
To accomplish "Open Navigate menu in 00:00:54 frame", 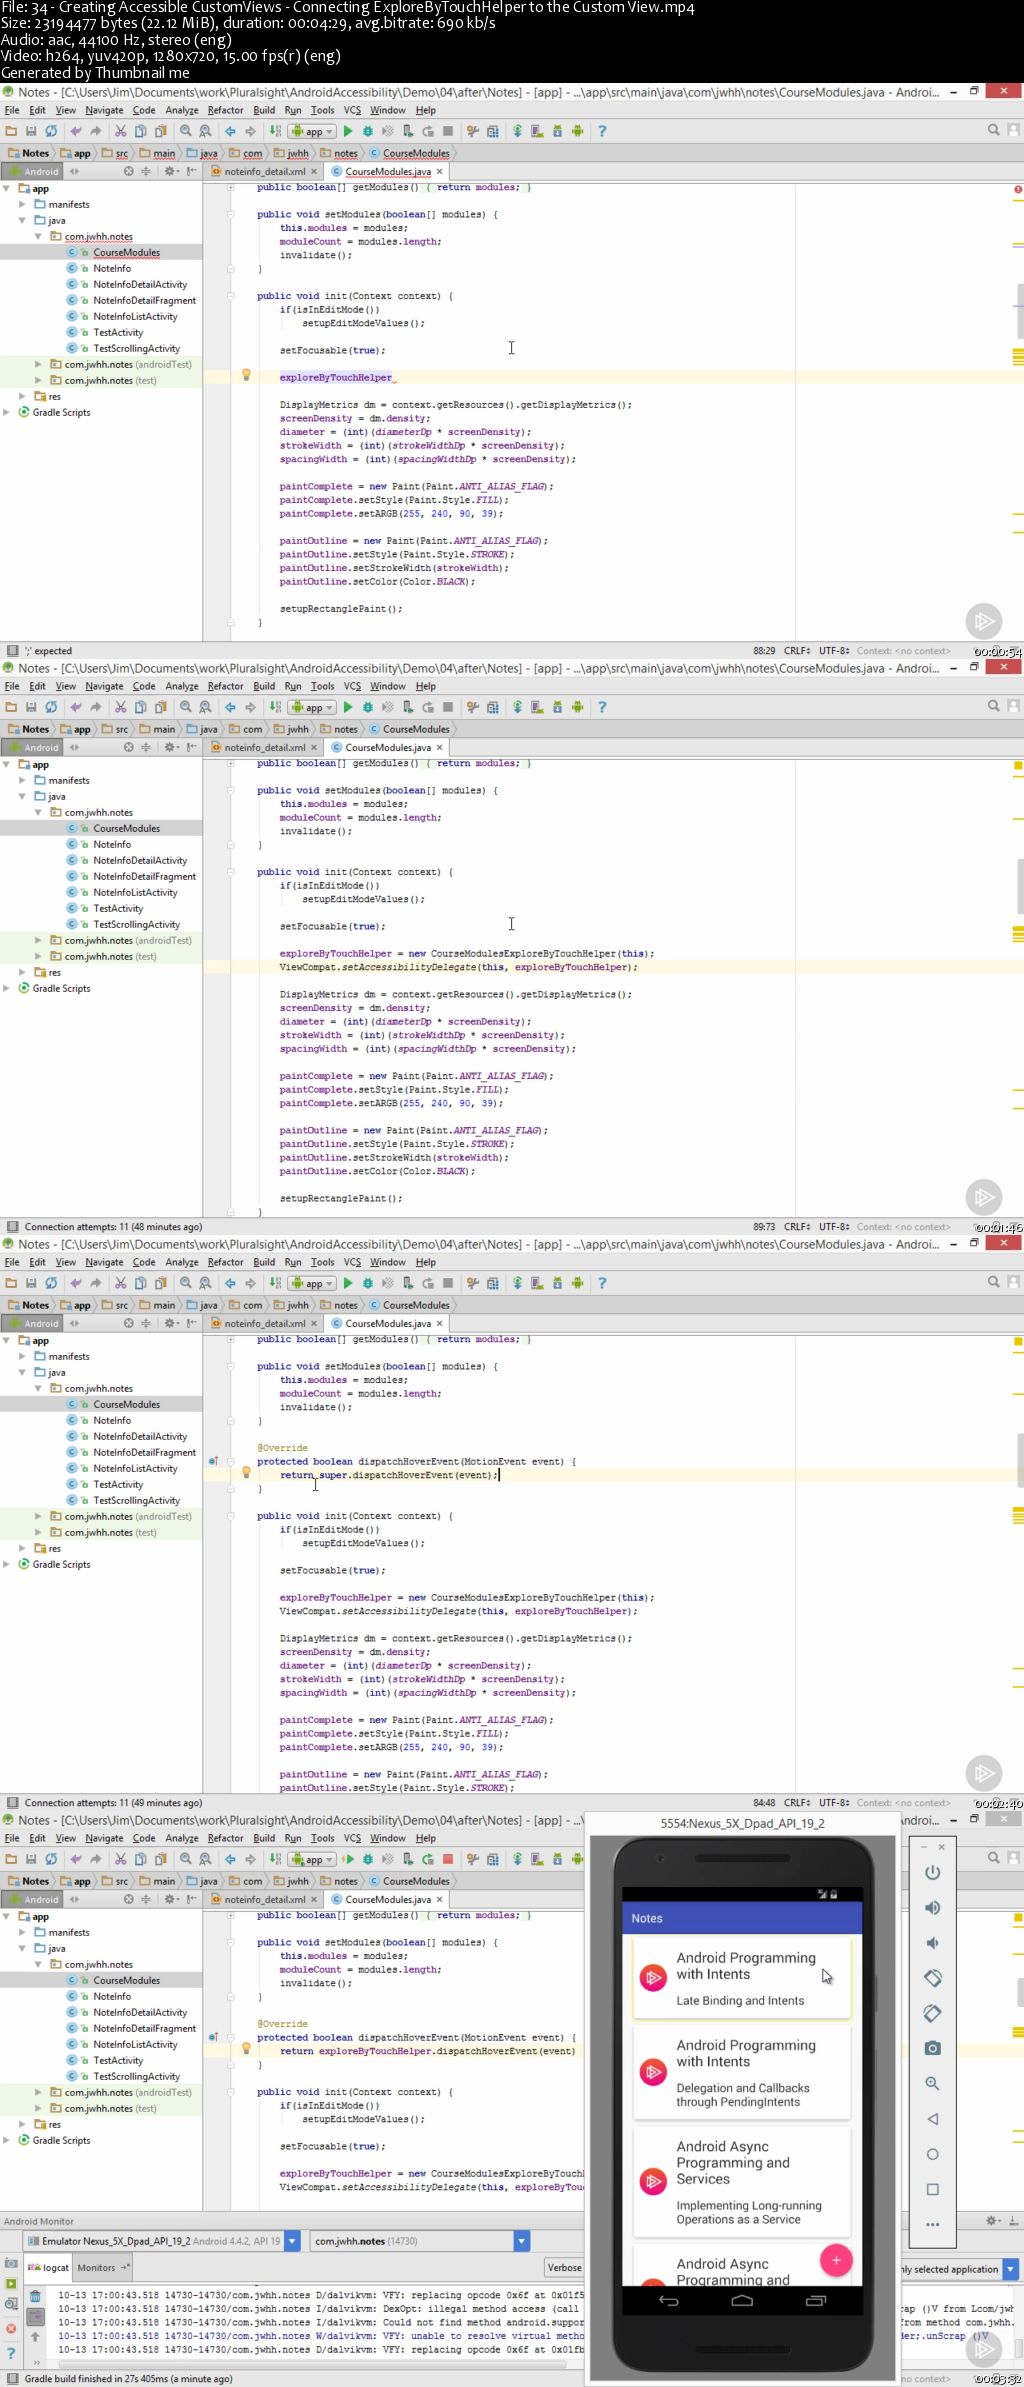I will point(104,110).
